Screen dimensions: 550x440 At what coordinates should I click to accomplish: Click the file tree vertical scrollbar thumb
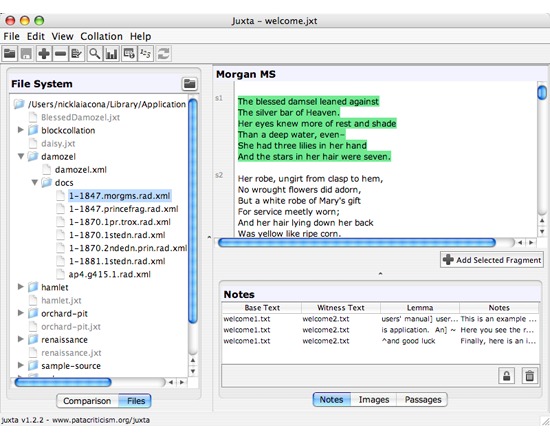193,211
